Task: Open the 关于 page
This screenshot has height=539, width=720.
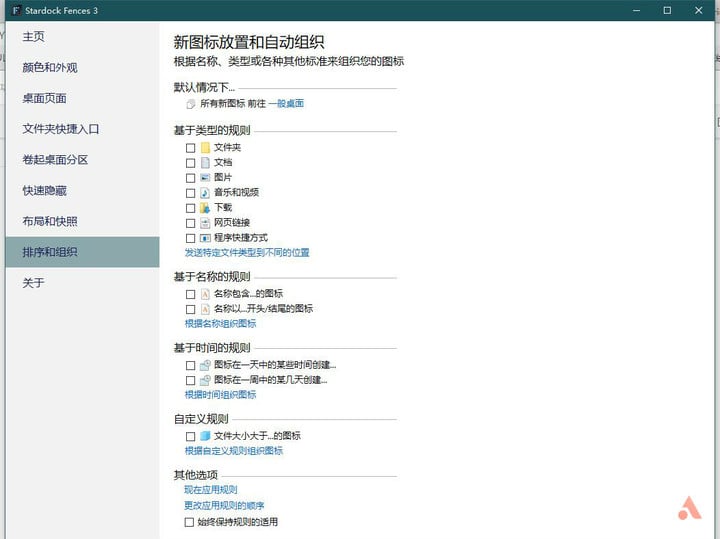Action: (83, 283)
